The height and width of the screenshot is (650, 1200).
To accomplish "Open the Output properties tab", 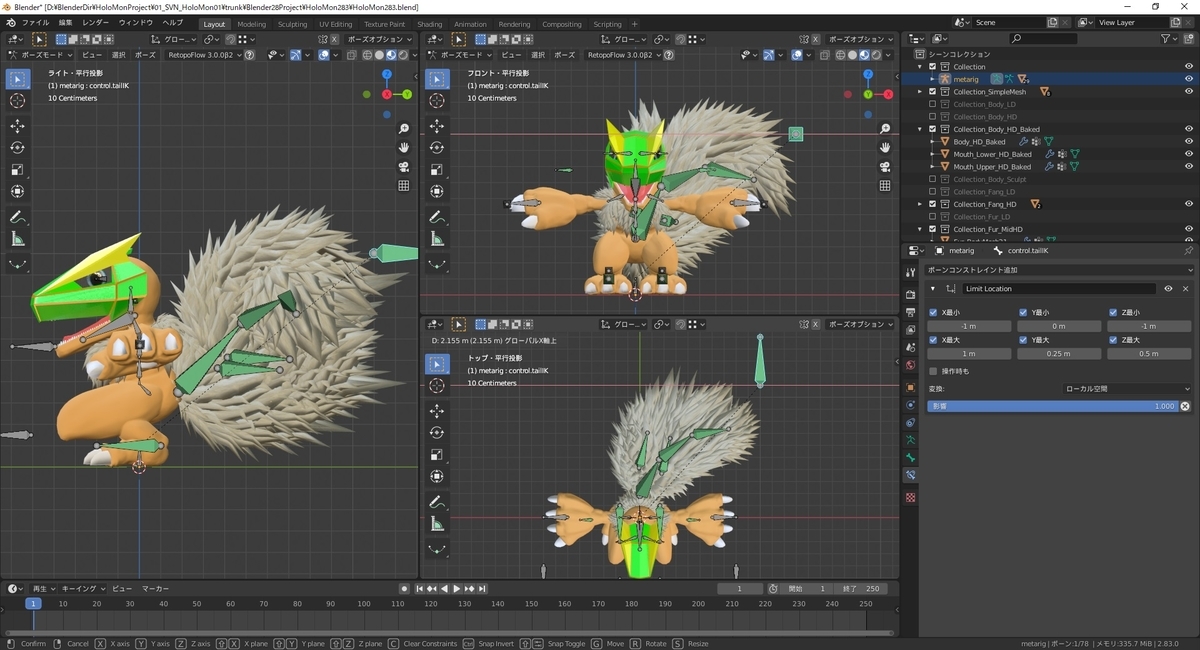I will click(x=910, y=312).
